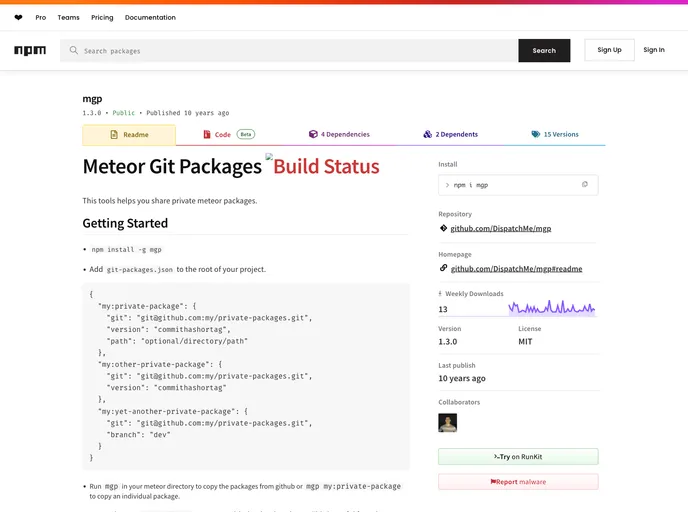Open the Pro menu item
The width and height of the screenshot is (688, 512).
tap(40, 17)
